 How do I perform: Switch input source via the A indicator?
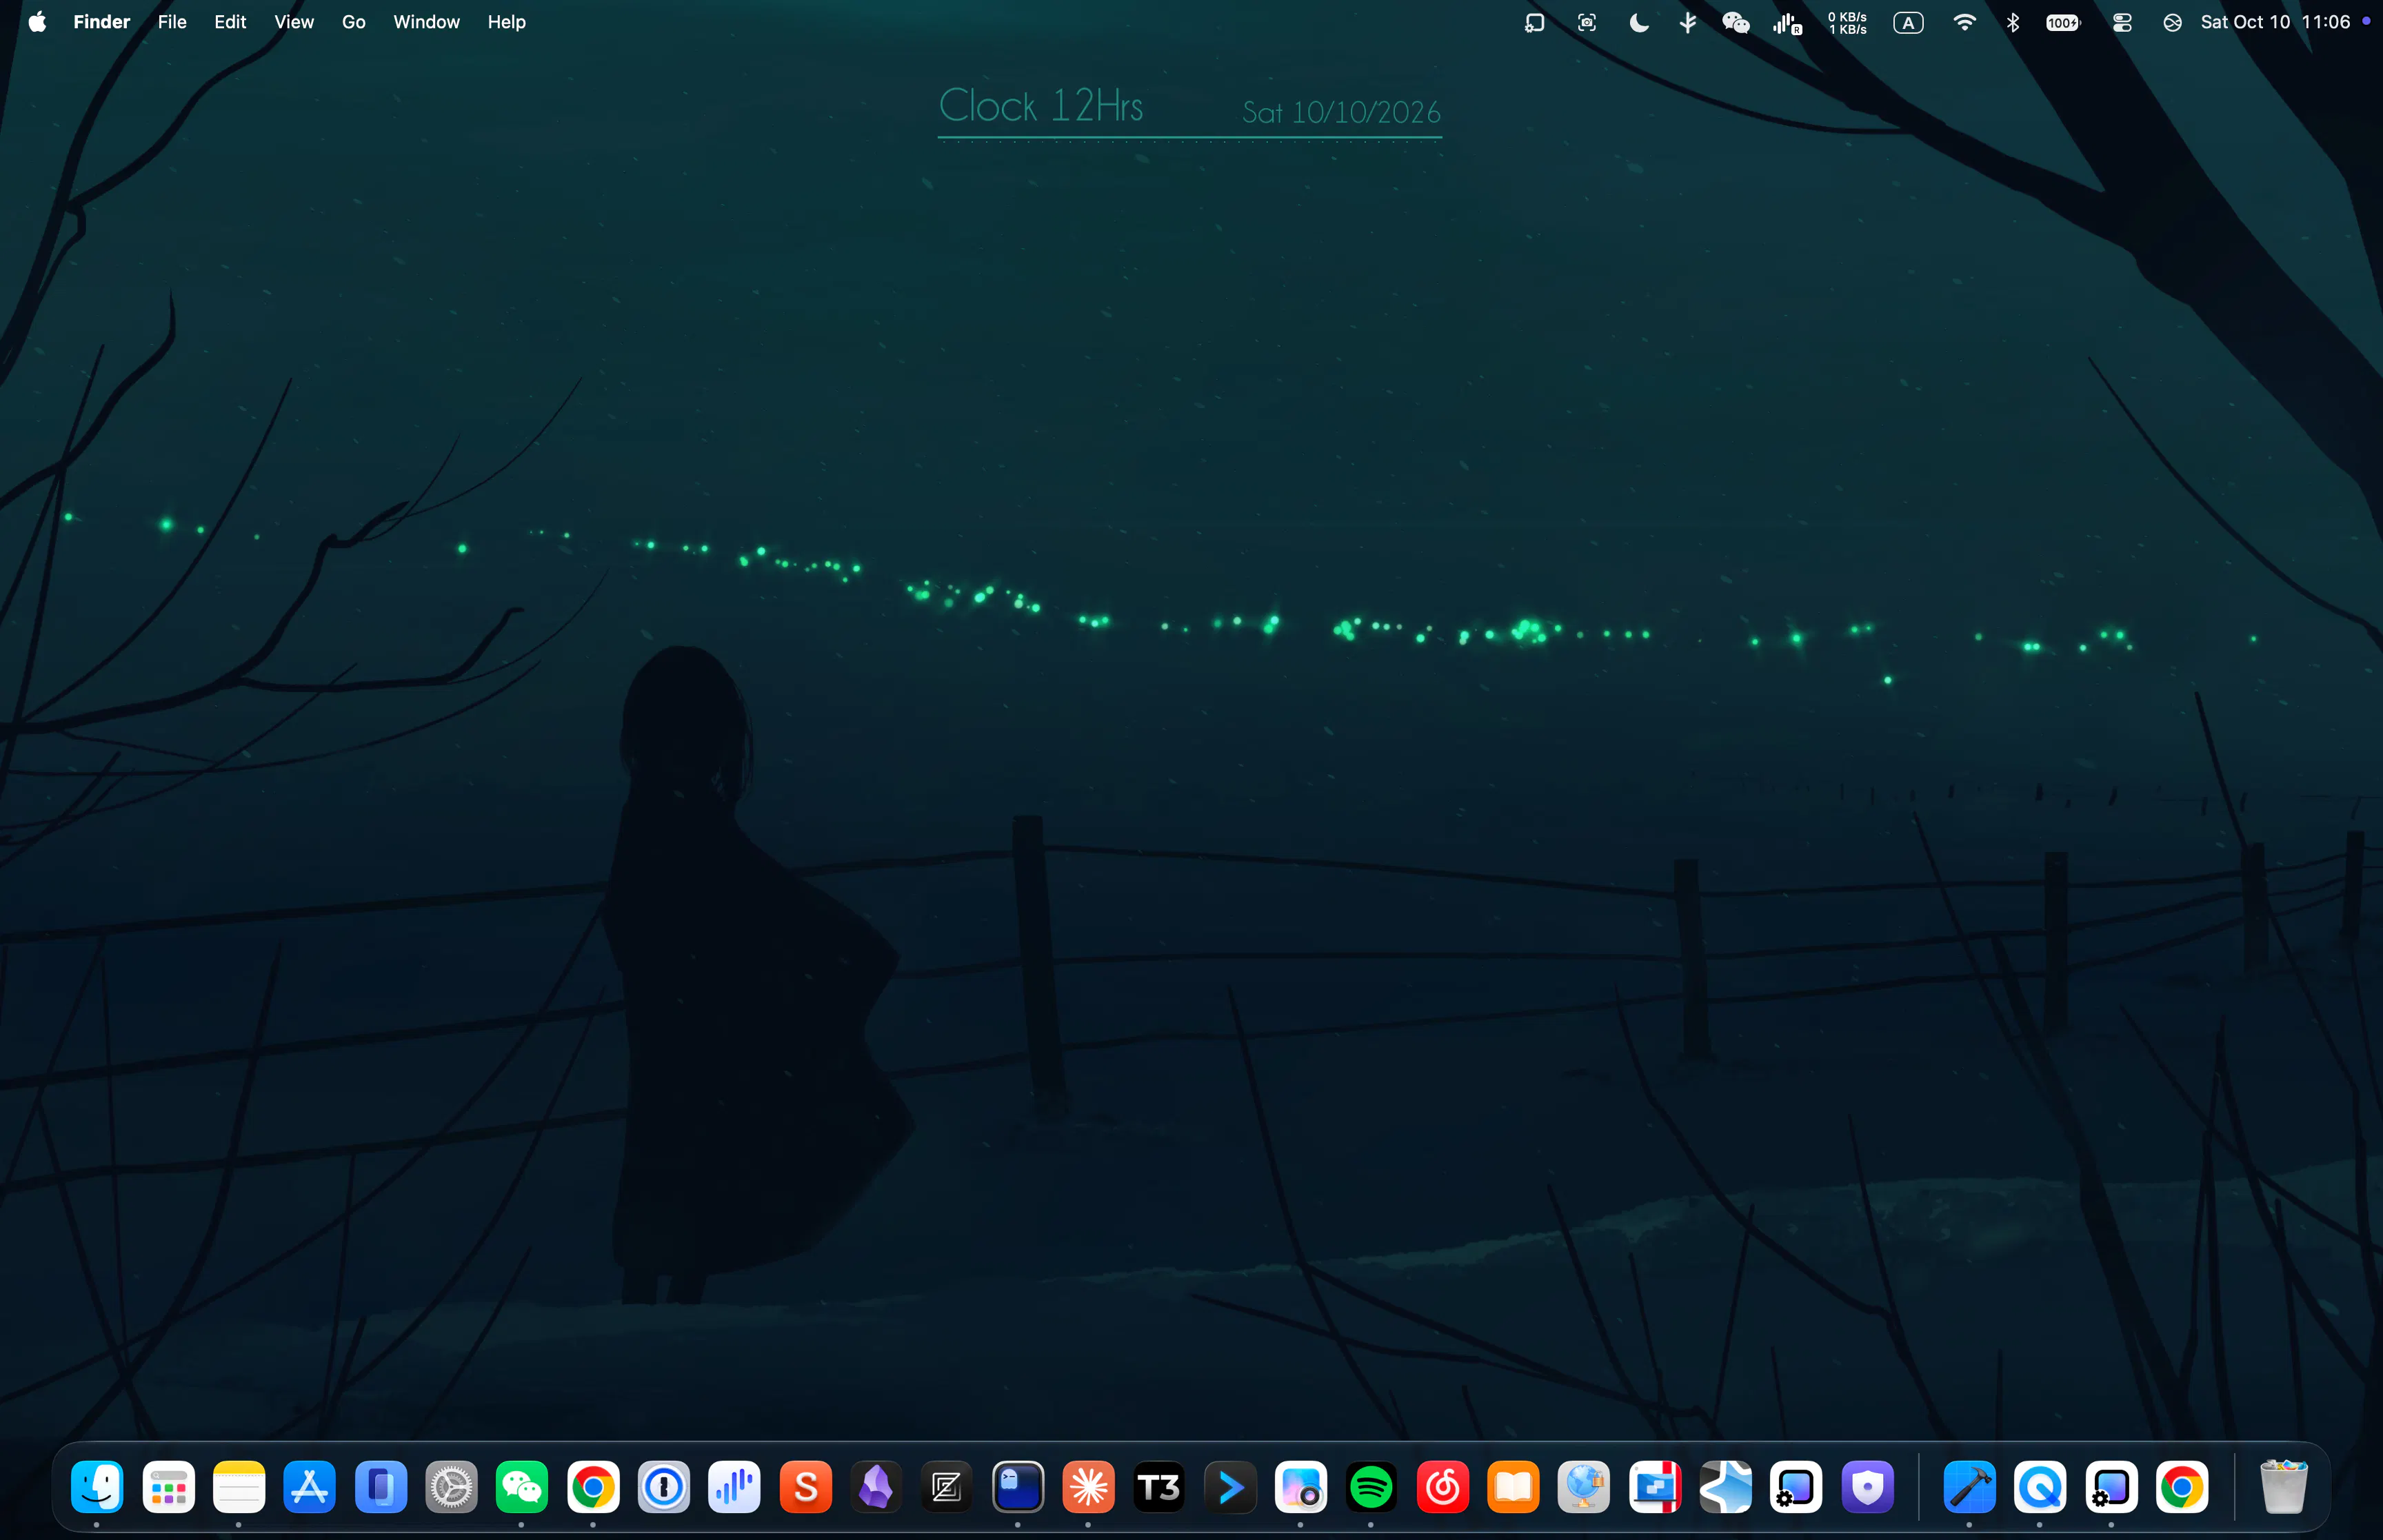[1908, 22]
